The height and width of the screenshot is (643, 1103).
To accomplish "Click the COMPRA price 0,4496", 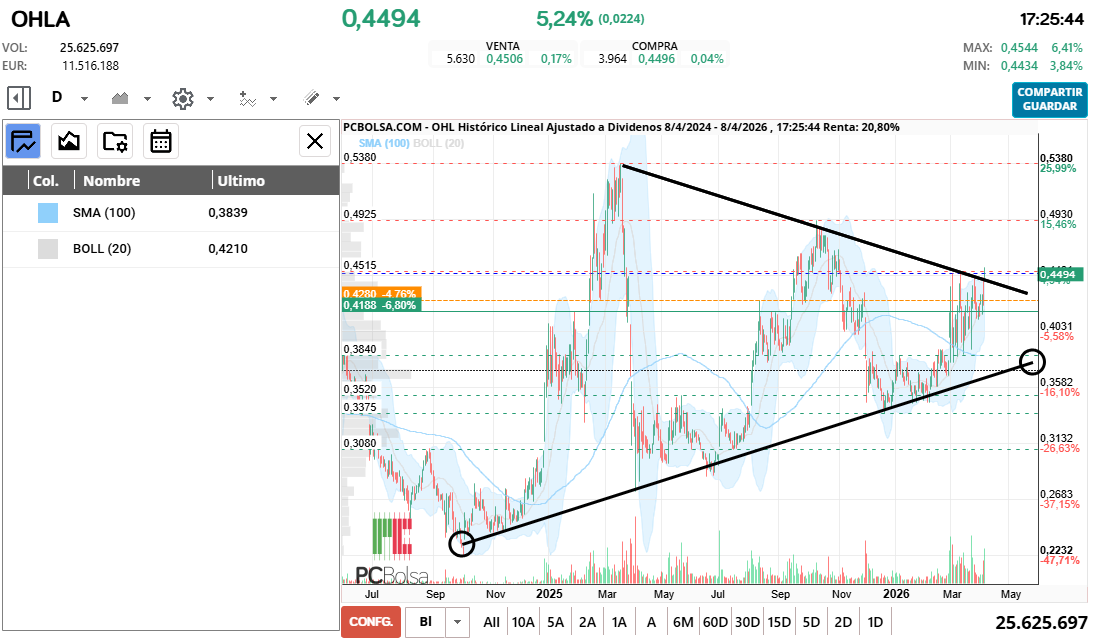I will (x=656, y=59).
